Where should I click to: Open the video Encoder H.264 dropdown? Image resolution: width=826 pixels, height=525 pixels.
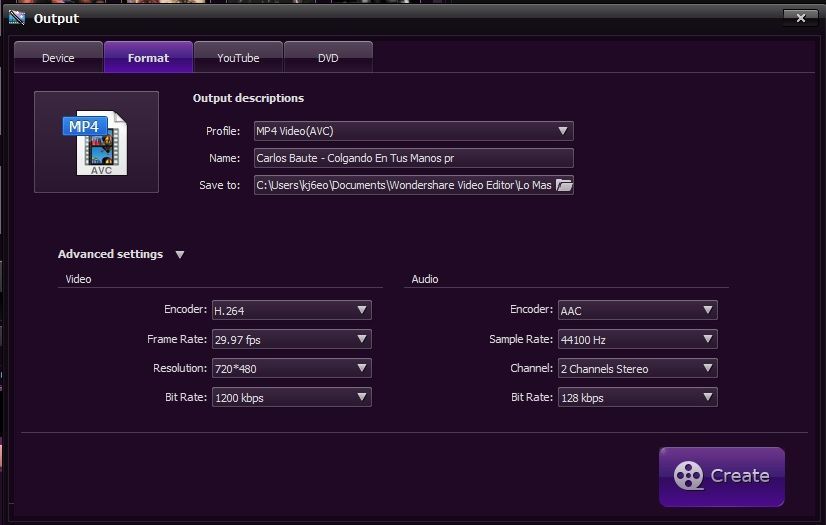pos(291,310)
